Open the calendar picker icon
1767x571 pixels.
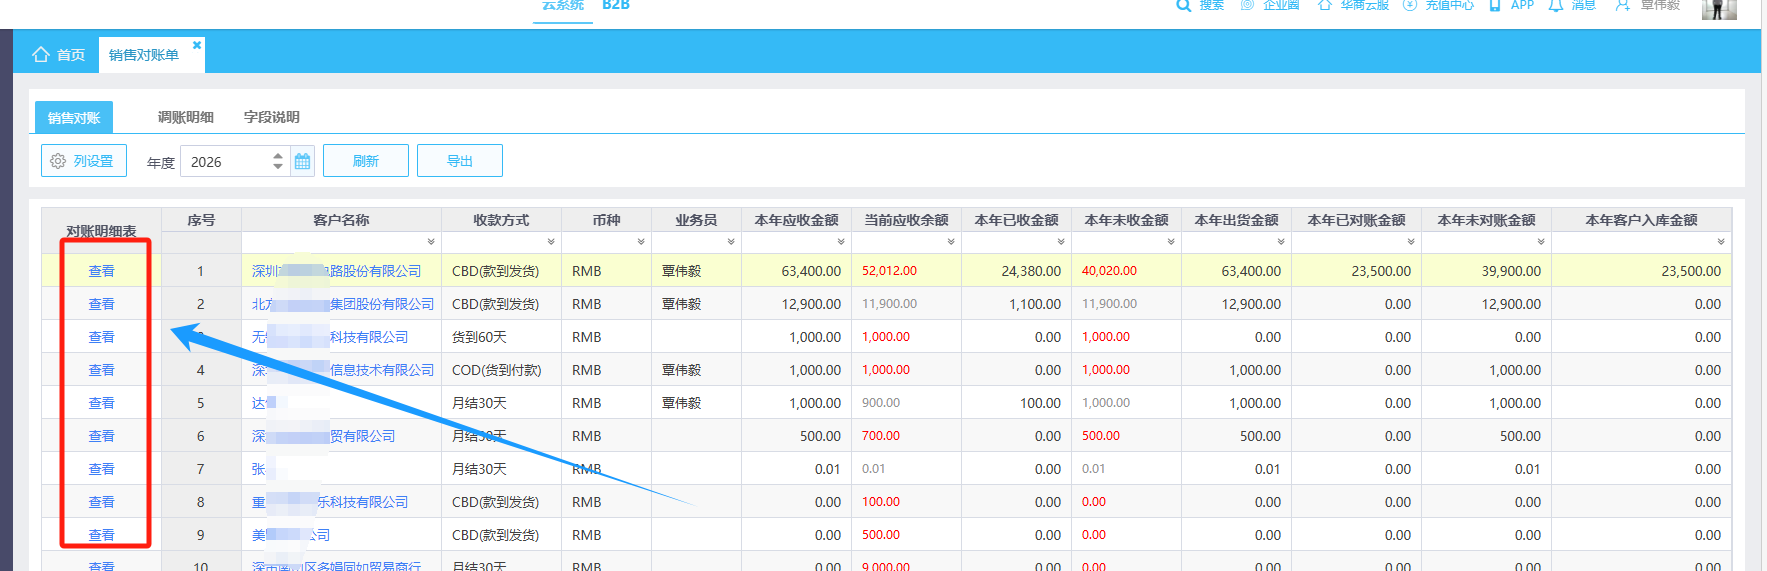coord(302,161)
